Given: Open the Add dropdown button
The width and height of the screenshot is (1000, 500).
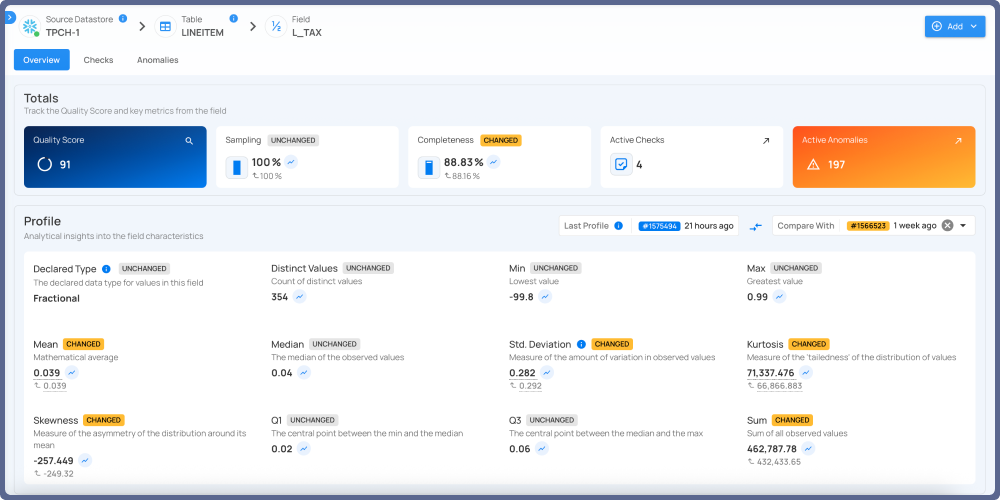Looking at the screenshot, I should pos(955,26).
